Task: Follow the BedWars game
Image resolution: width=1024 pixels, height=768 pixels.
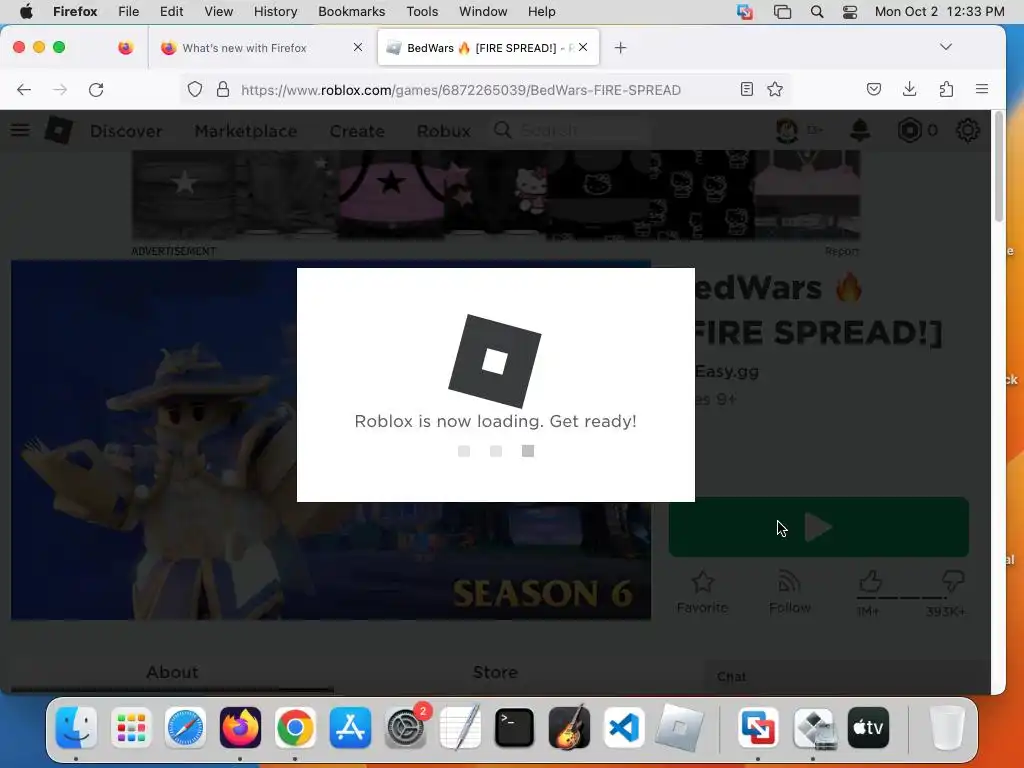Action: click(790, 592)
